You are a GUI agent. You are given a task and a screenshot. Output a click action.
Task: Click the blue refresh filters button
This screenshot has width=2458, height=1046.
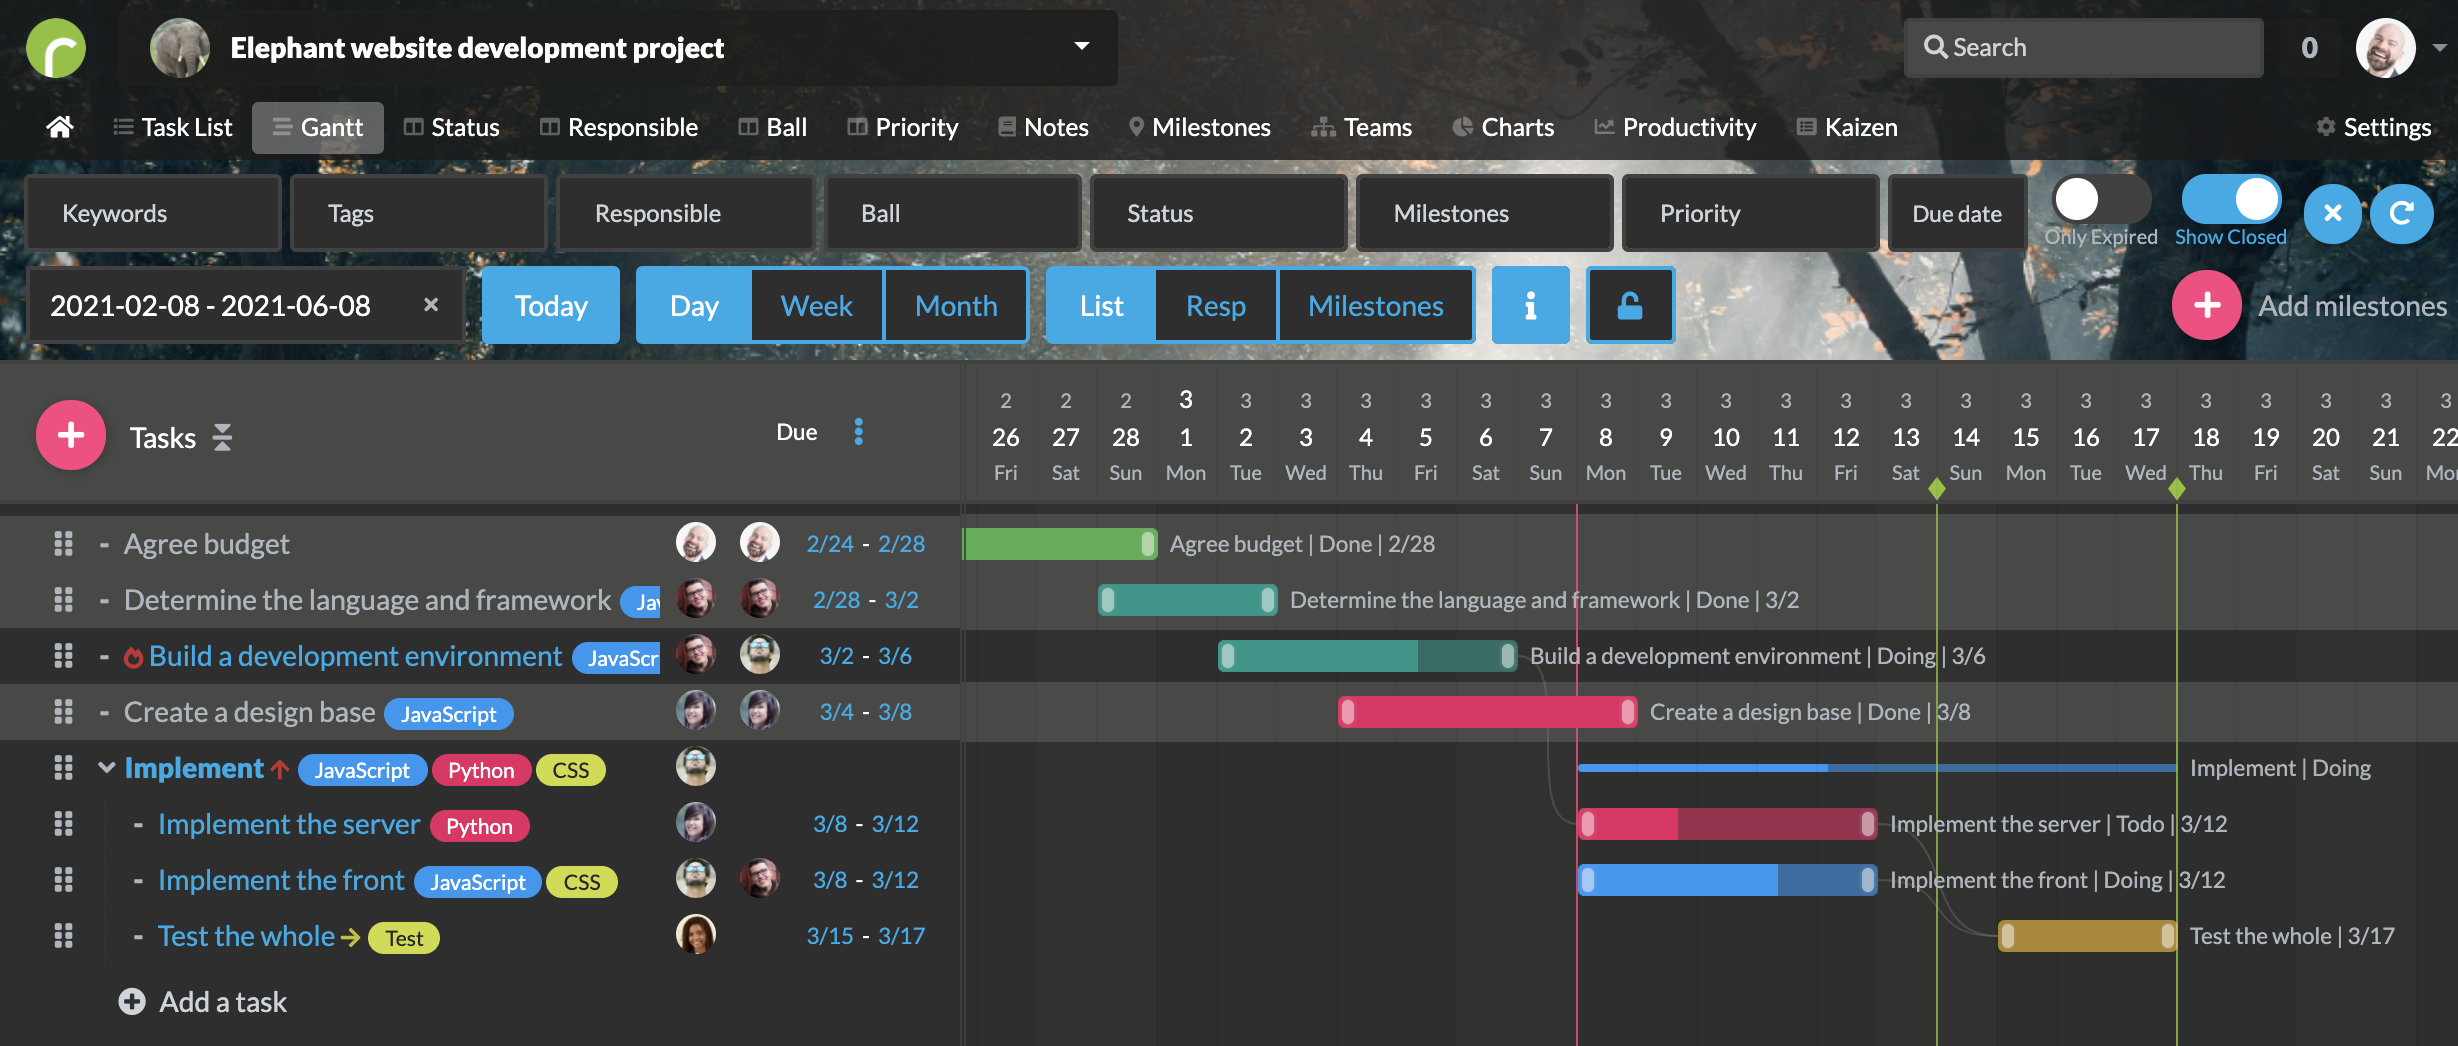2401,213
